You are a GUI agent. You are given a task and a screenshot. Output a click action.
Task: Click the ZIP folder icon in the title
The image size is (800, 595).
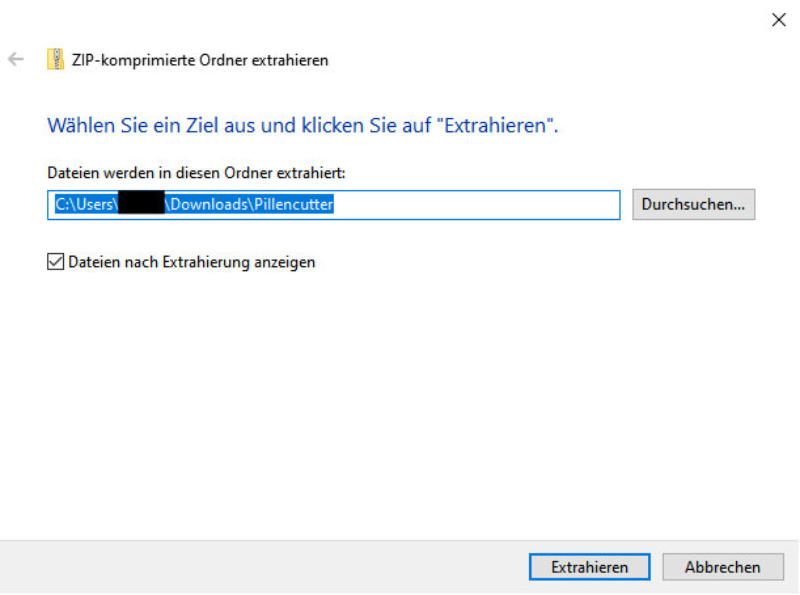[55, 59]
